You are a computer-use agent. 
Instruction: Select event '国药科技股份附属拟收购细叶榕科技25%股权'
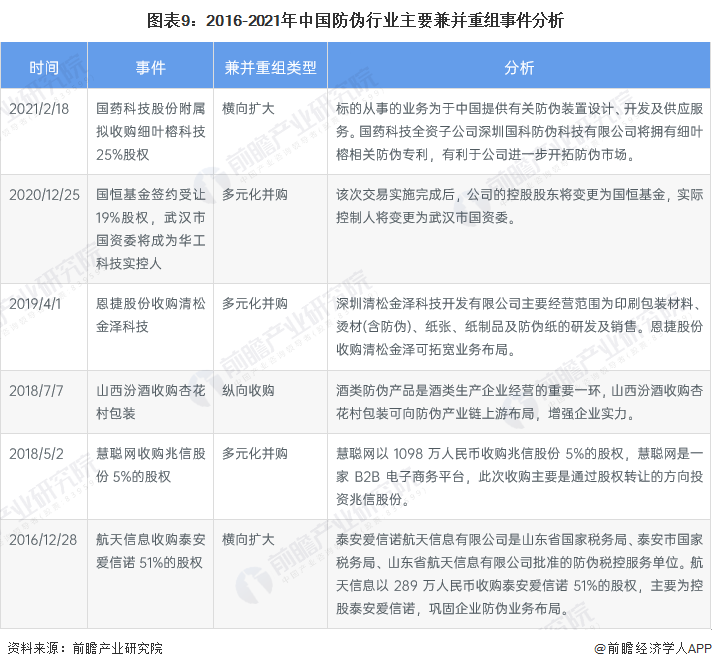click(150, 131)
